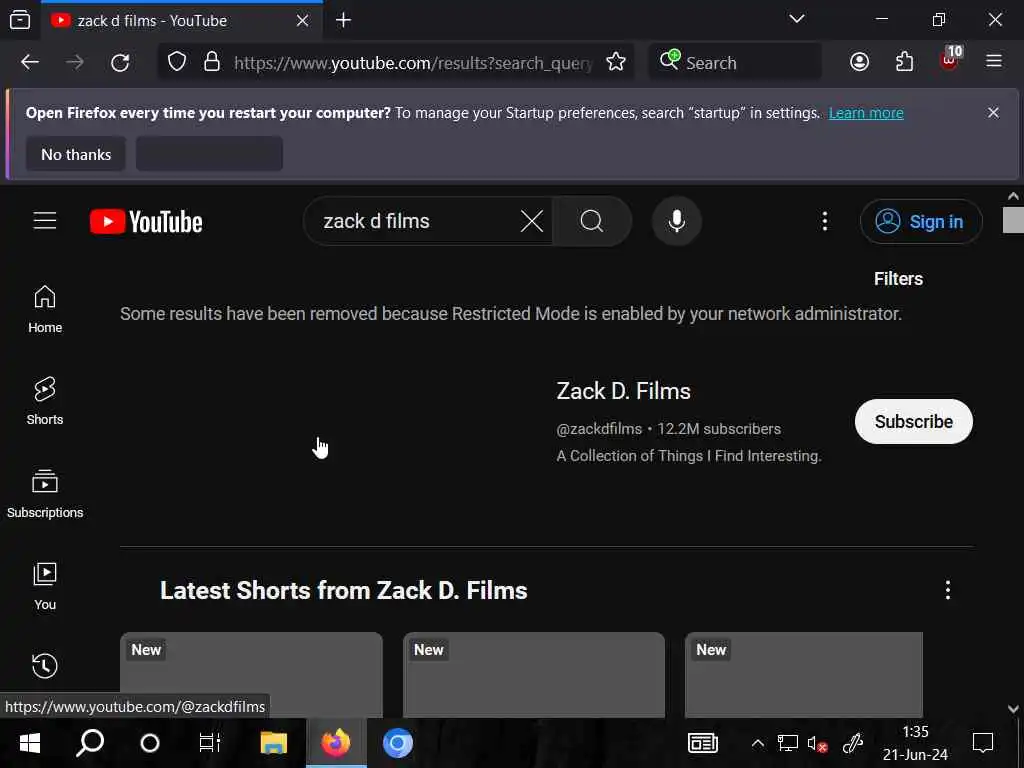Open Firefox tracking protection shield
The width and height of the screenshot is (1024, 768).
tap(177, 62)
